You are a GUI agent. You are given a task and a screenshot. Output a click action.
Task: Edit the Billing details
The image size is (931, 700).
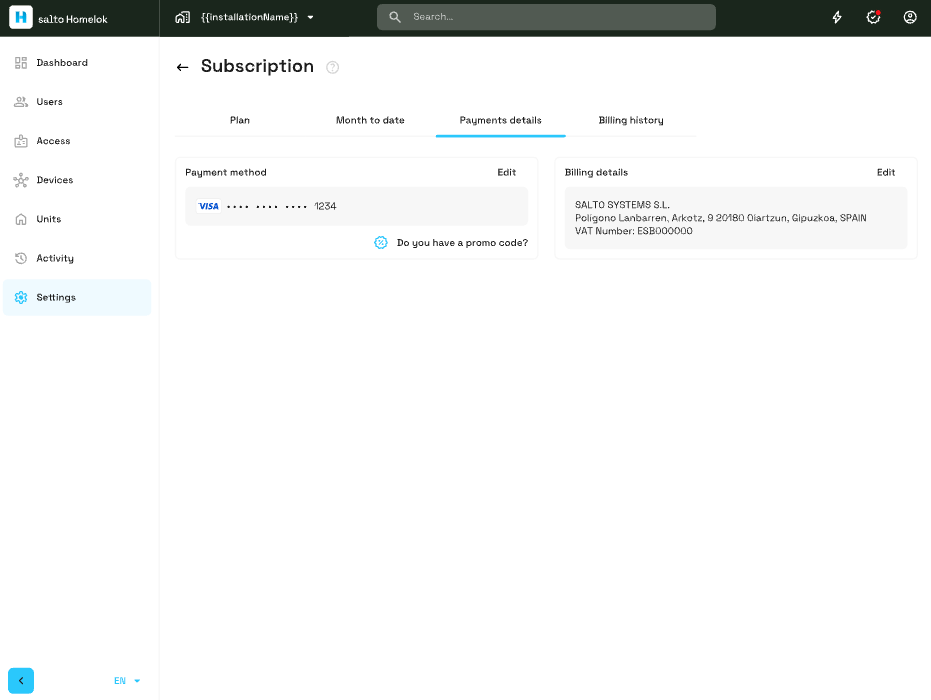[886, 172]
